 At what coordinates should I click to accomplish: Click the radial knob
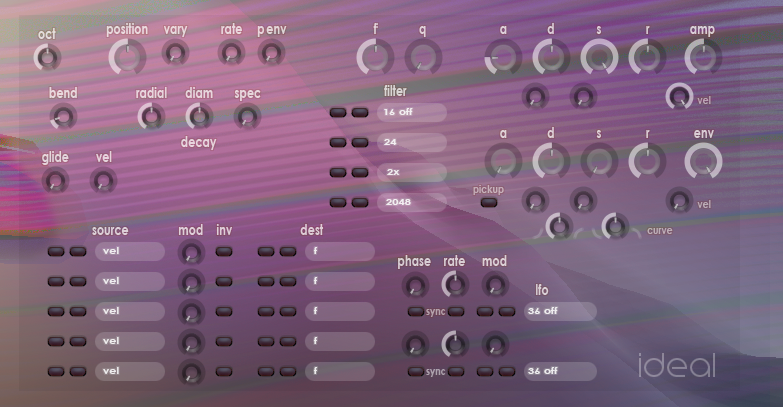151,116
